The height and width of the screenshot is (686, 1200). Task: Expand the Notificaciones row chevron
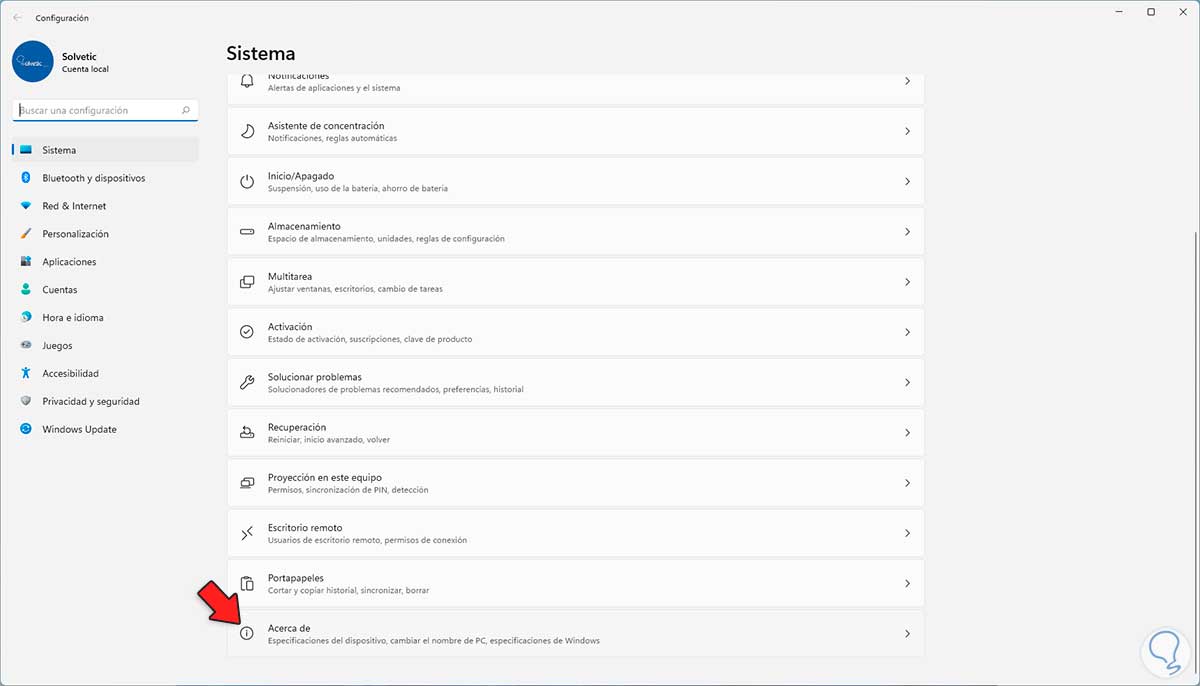tap(907, 82)
